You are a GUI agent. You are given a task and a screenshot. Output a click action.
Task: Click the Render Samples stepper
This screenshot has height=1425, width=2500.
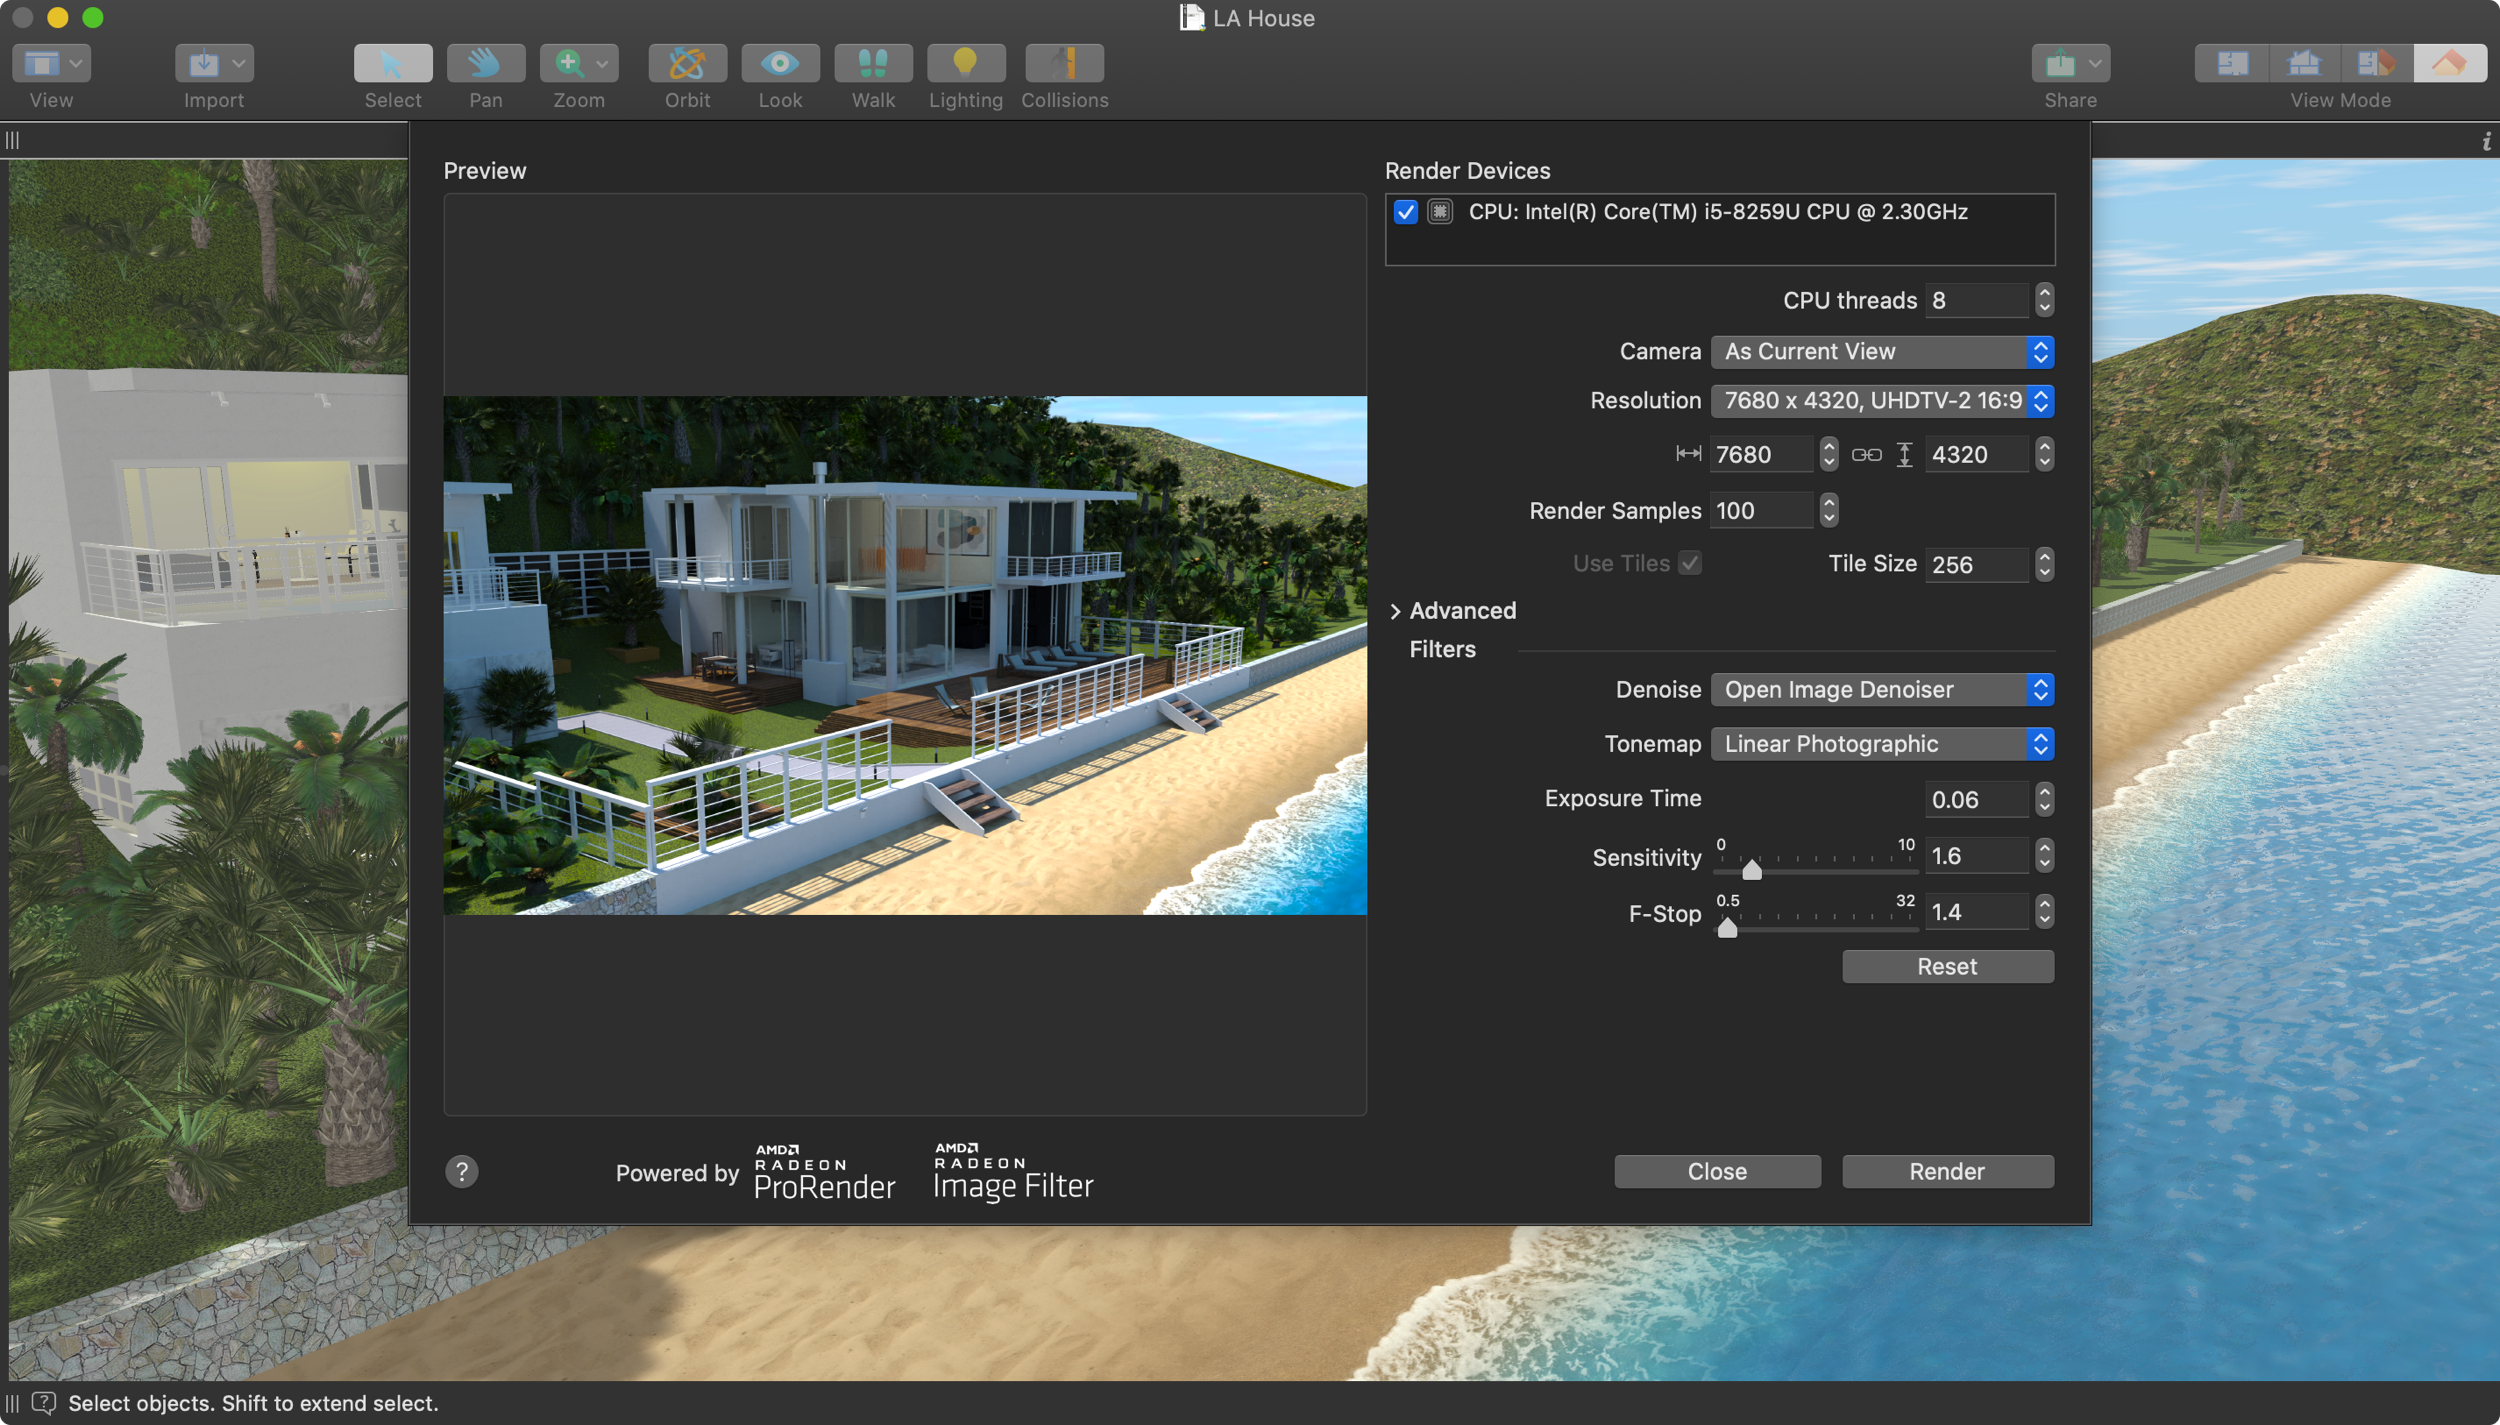pos(1828,510)
